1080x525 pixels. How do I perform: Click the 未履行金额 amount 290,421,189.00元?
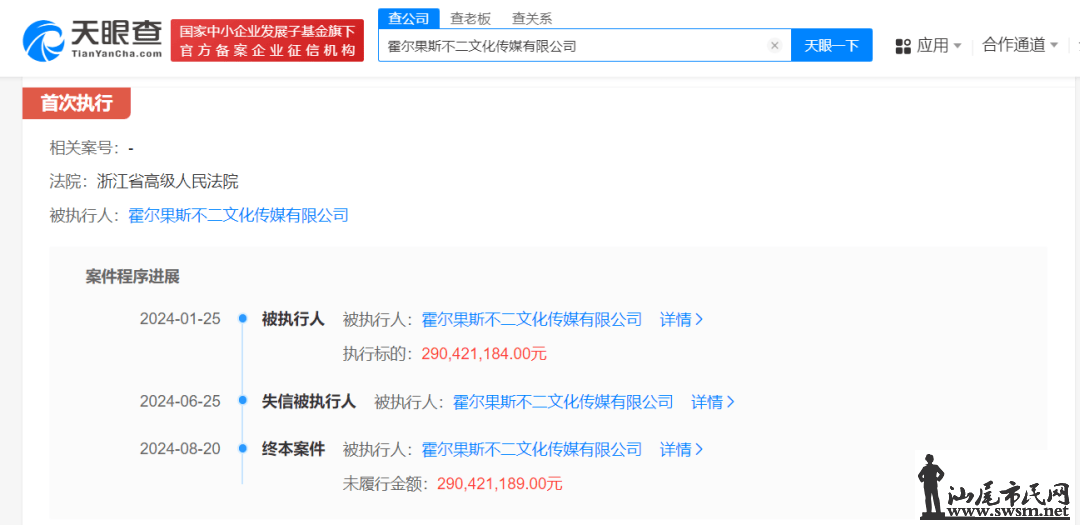(x=499, y=484)
